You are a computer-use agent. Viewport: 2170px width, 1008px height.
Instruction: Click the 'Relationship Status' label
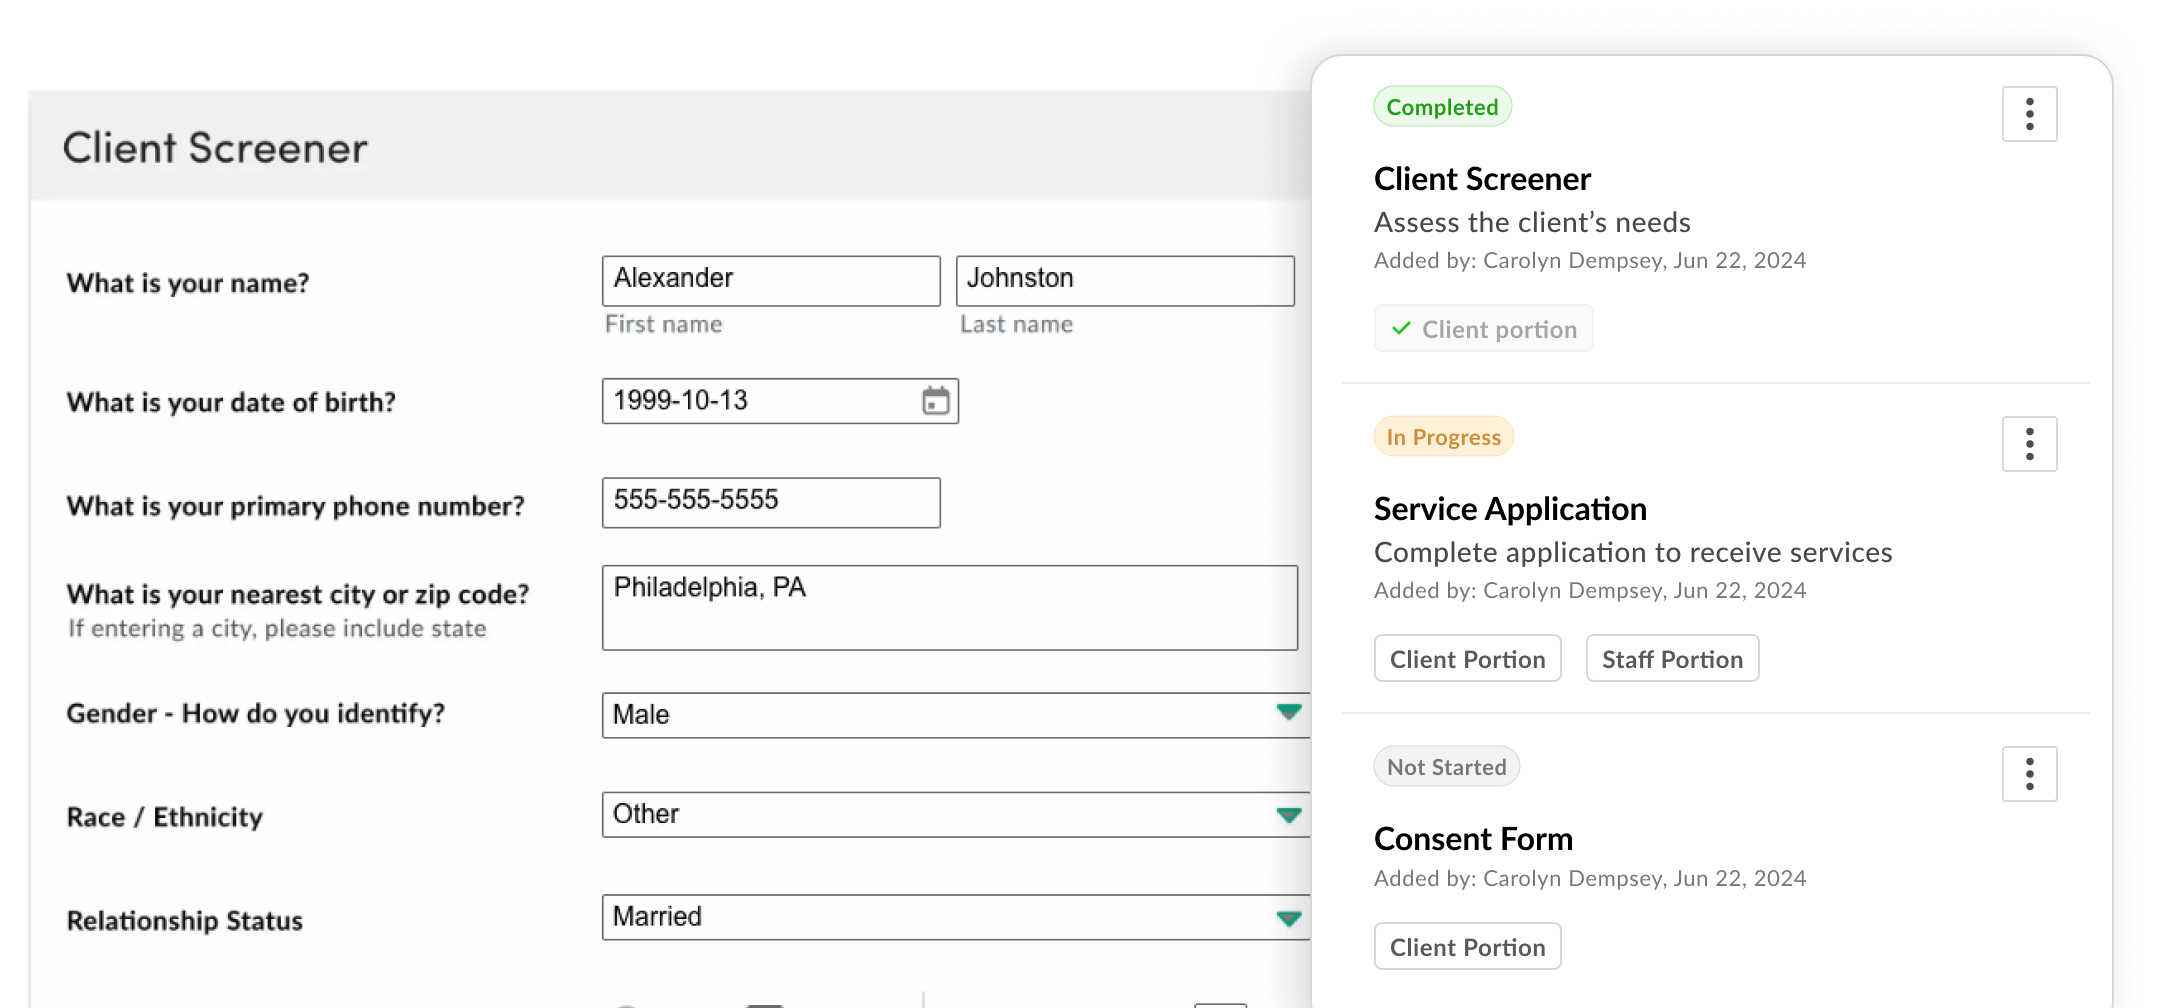click(x=185, y=921)
